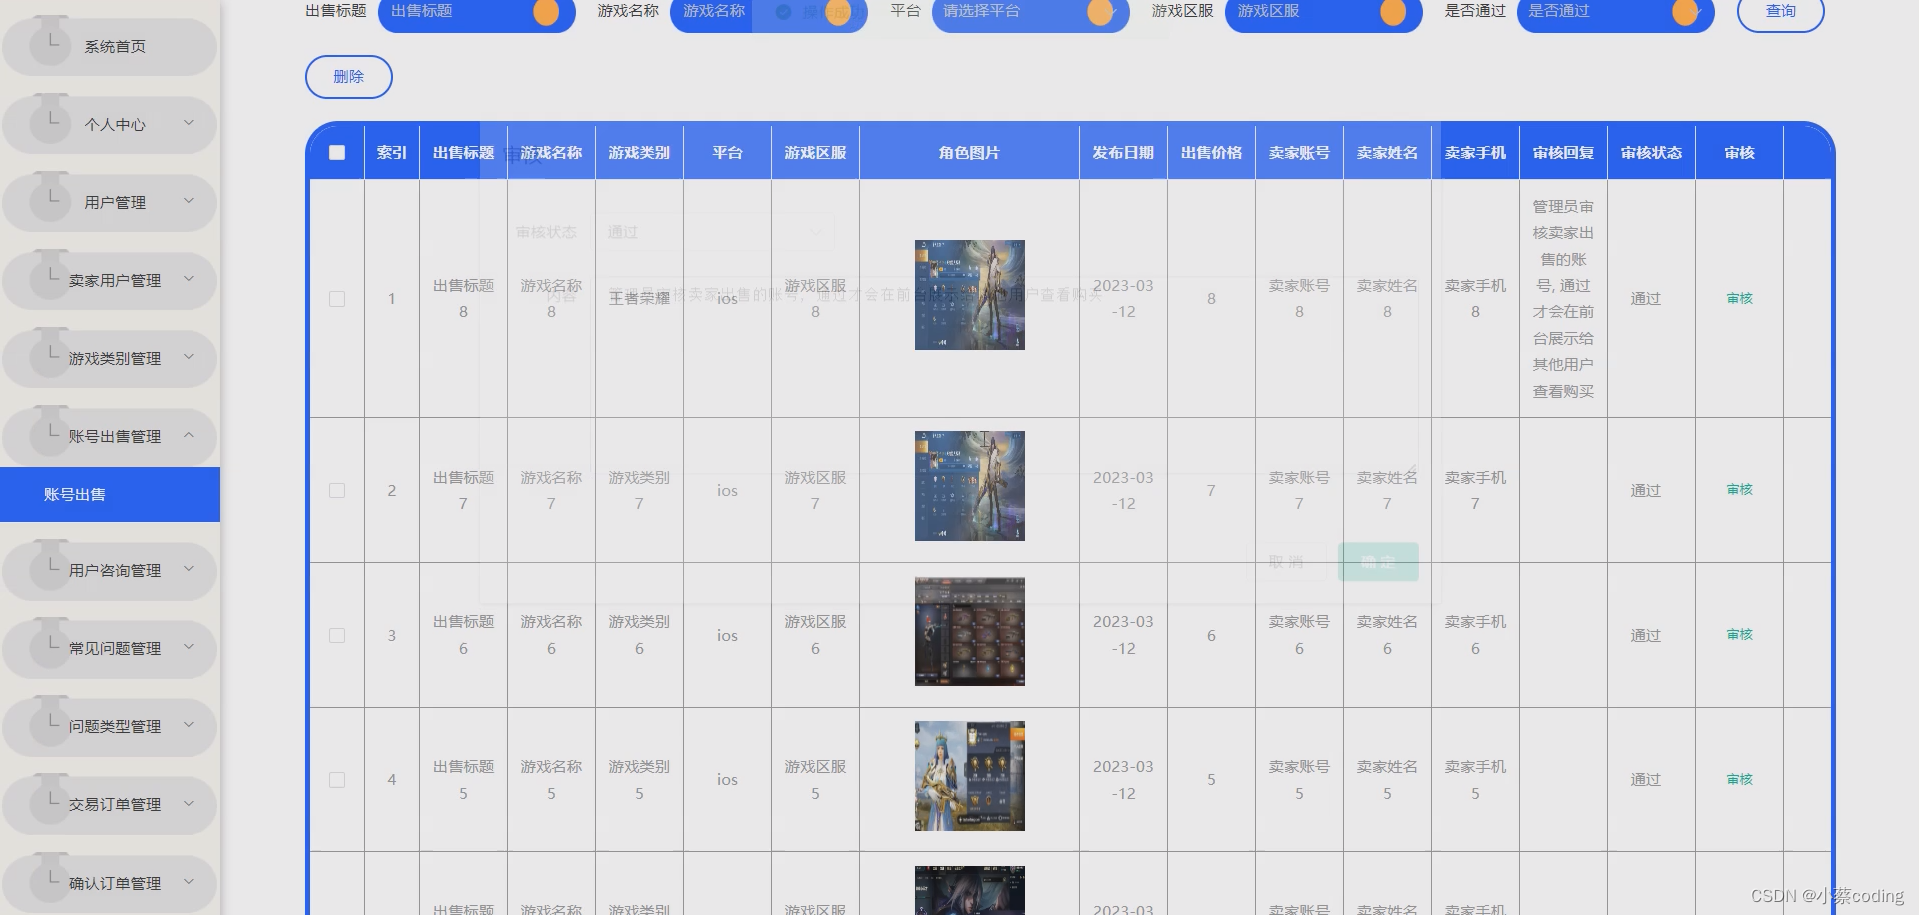Click 卖家账号 5 cell
Screen dimensions: 1919x915
(1299, 780)
